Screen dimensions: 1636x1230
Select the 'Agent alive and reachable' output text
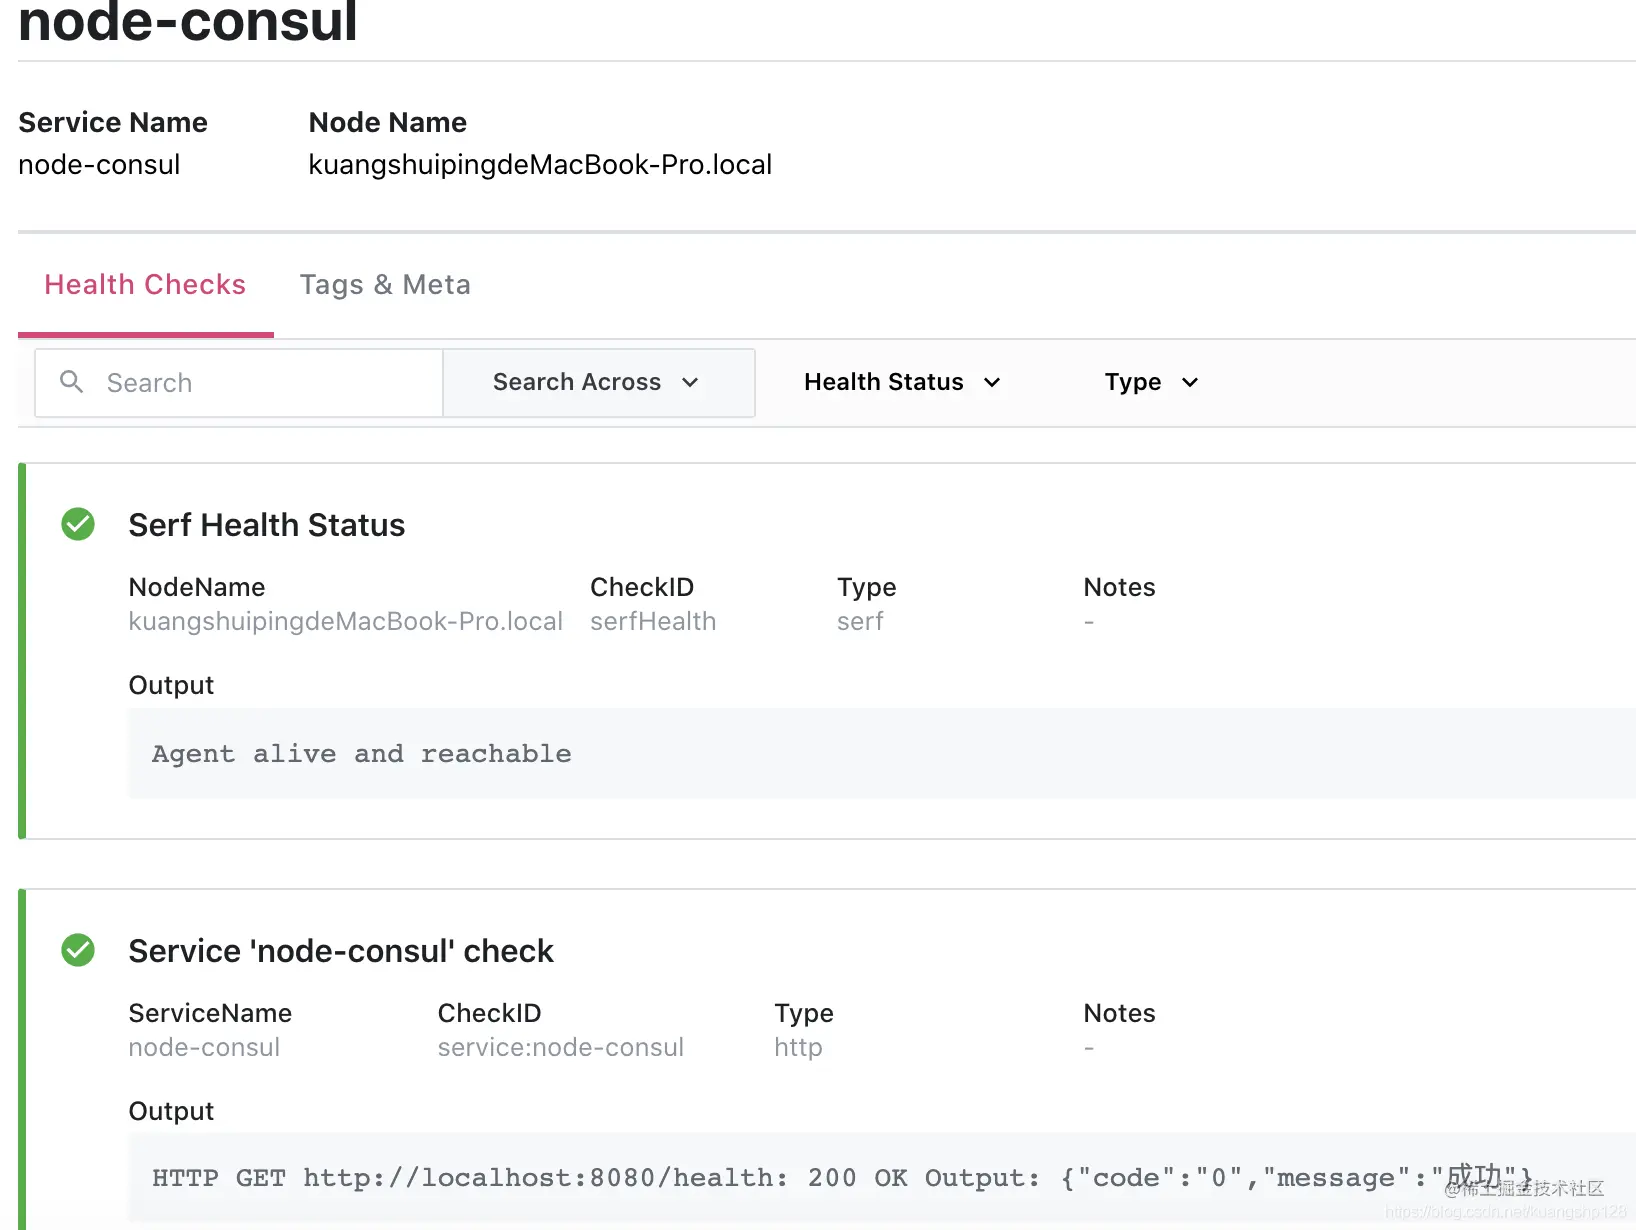pyautogui.click(x=362, y=754)
